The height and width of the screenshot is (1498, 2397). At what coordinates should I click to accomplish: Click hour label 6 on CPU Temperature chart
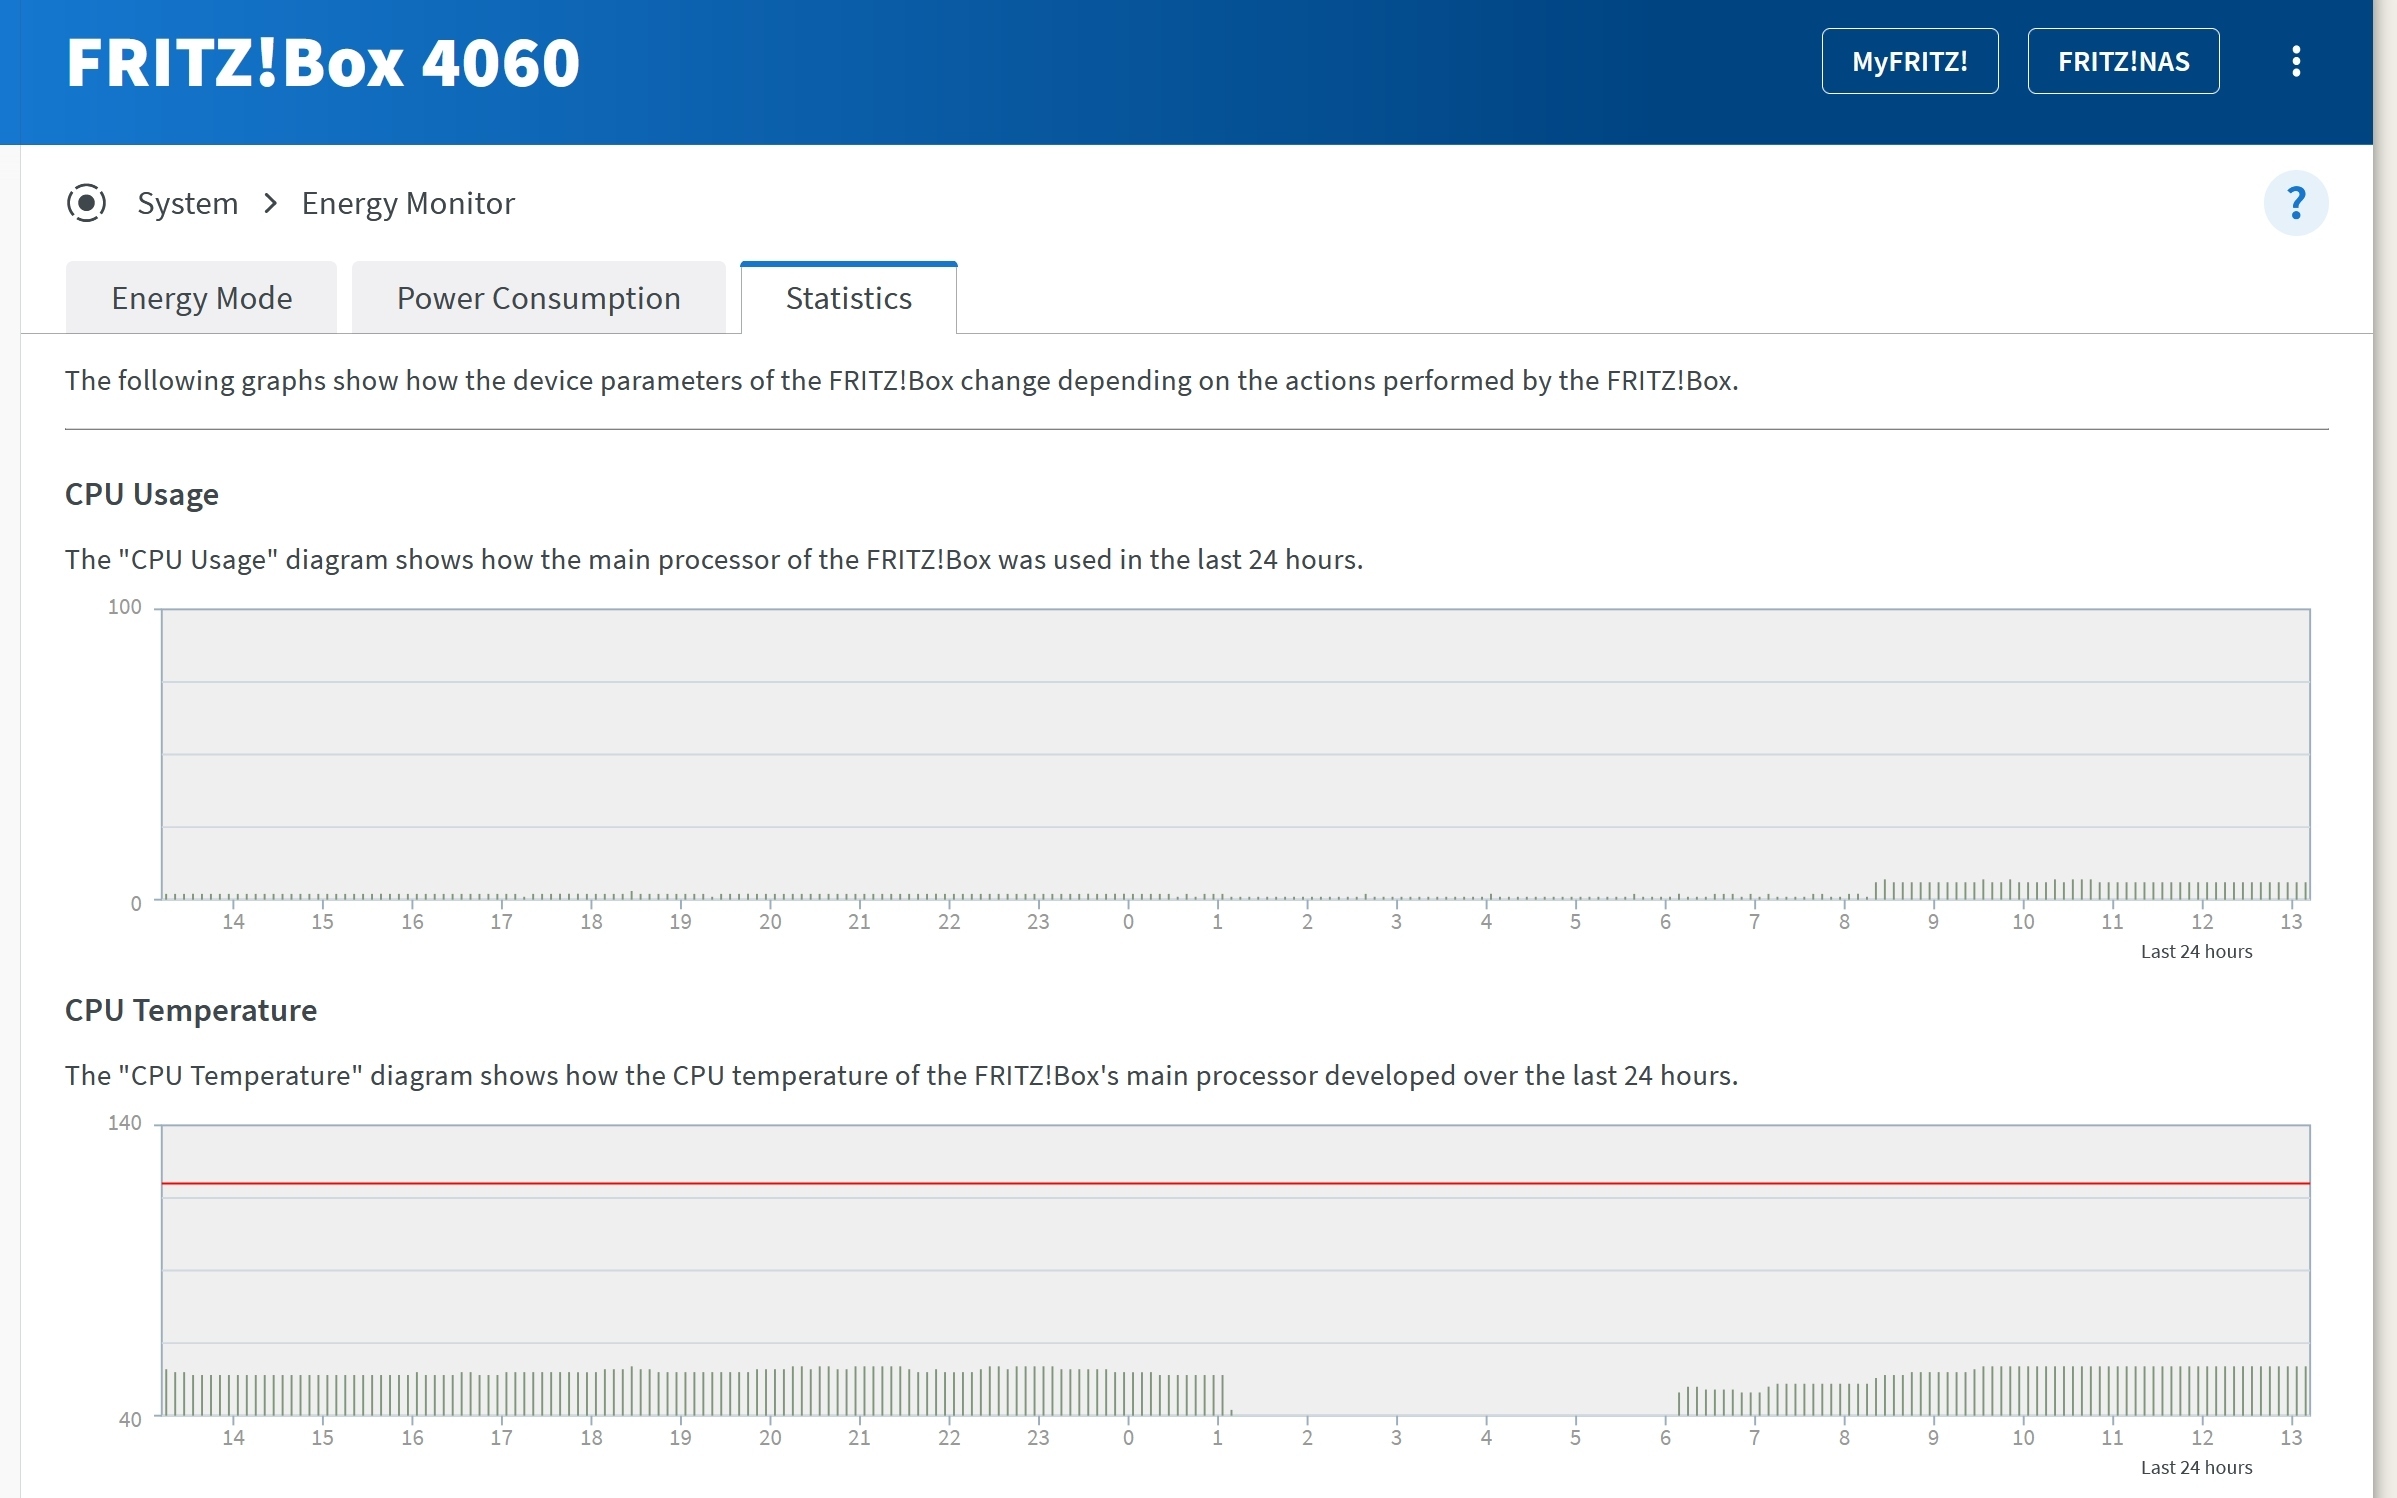1665,1438
